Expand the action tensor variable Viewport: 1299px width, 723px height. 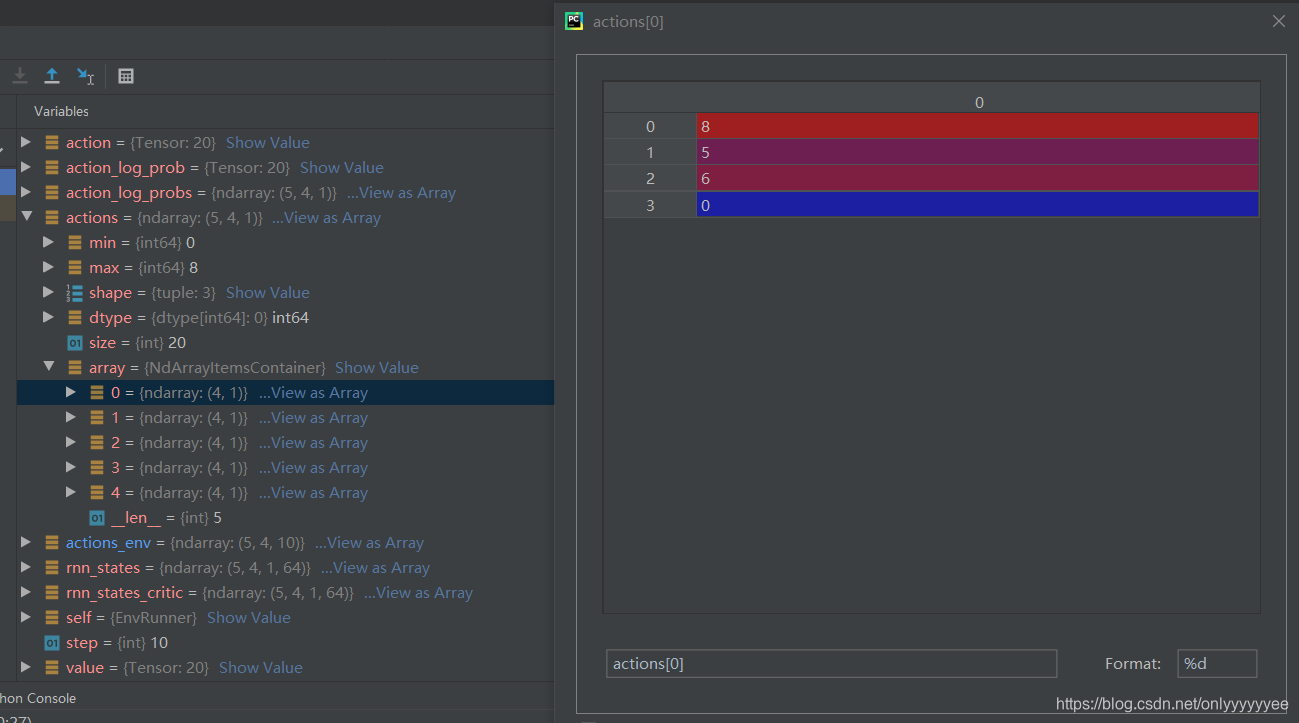(x=26, y=142)
